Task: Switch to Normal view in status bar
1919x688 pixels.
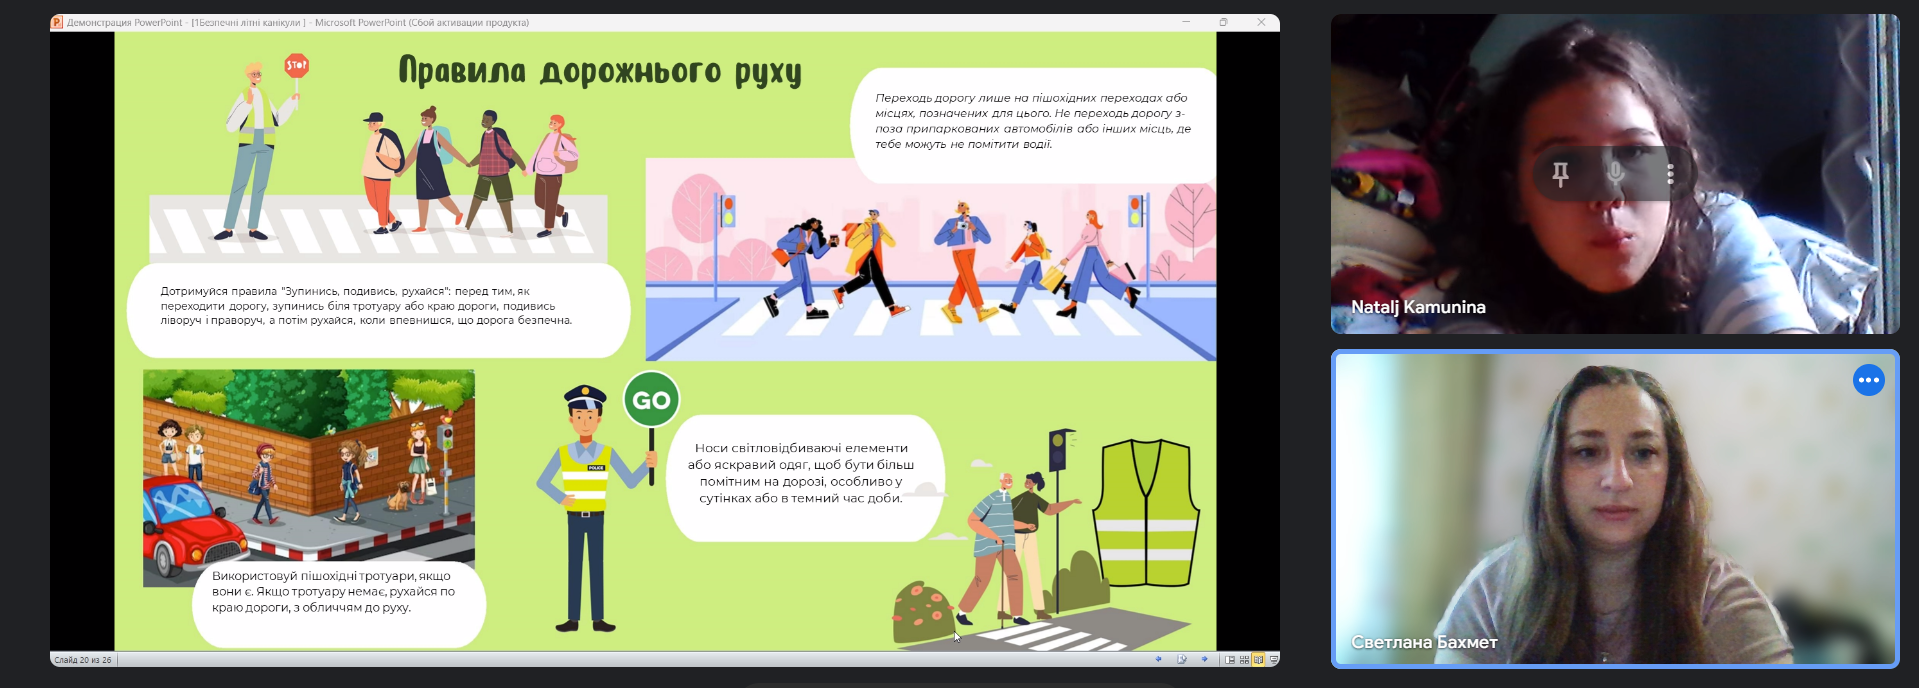Action: 1230,659
